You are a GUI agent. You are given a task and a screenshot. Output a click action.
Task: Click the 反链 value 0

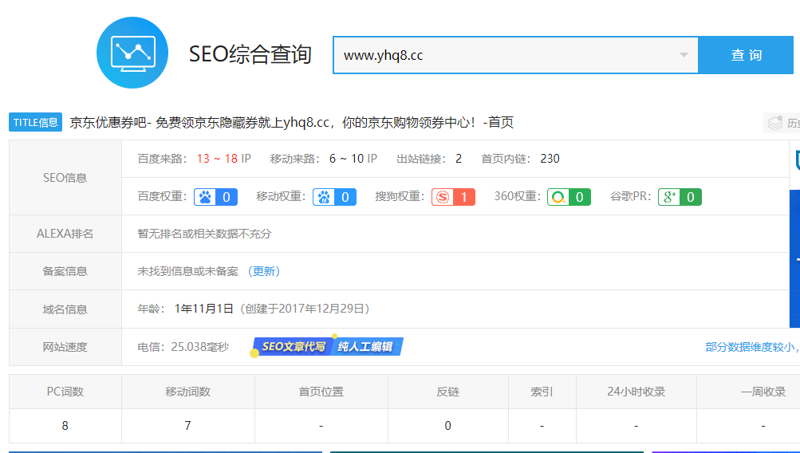pos(448,425)
